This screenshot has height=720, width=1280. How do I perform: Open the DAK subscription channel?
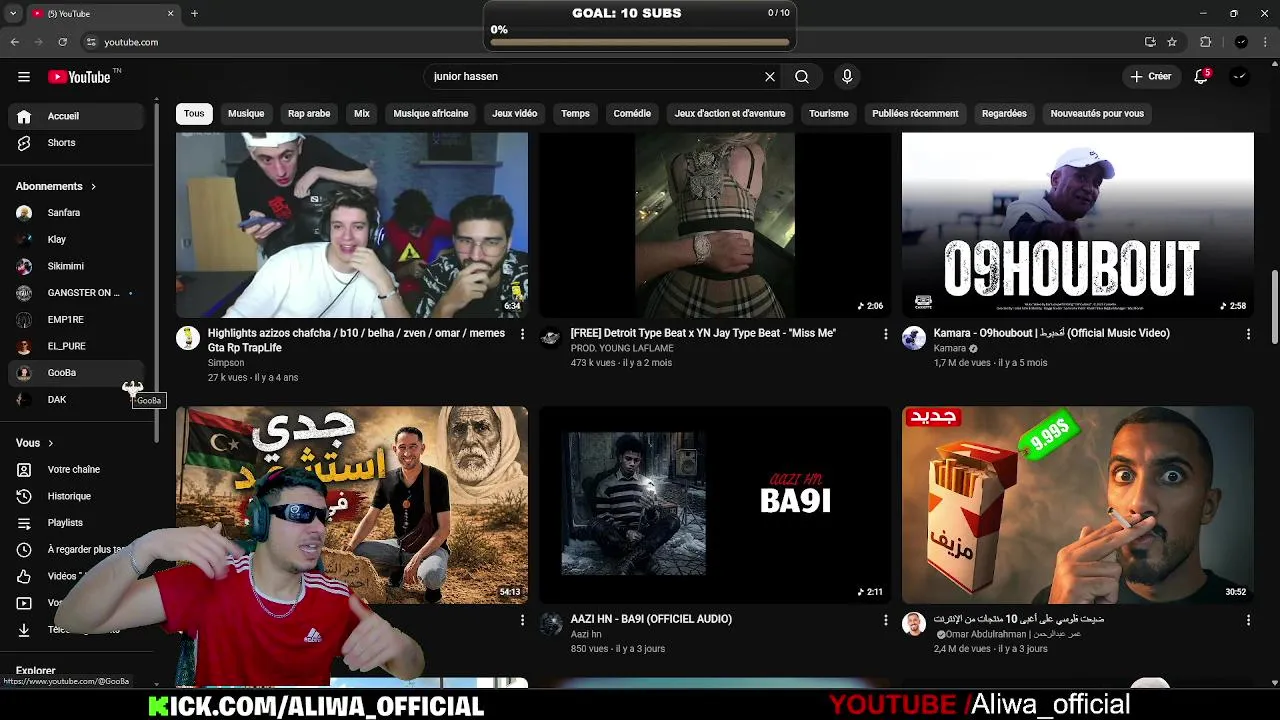(76, 400)
